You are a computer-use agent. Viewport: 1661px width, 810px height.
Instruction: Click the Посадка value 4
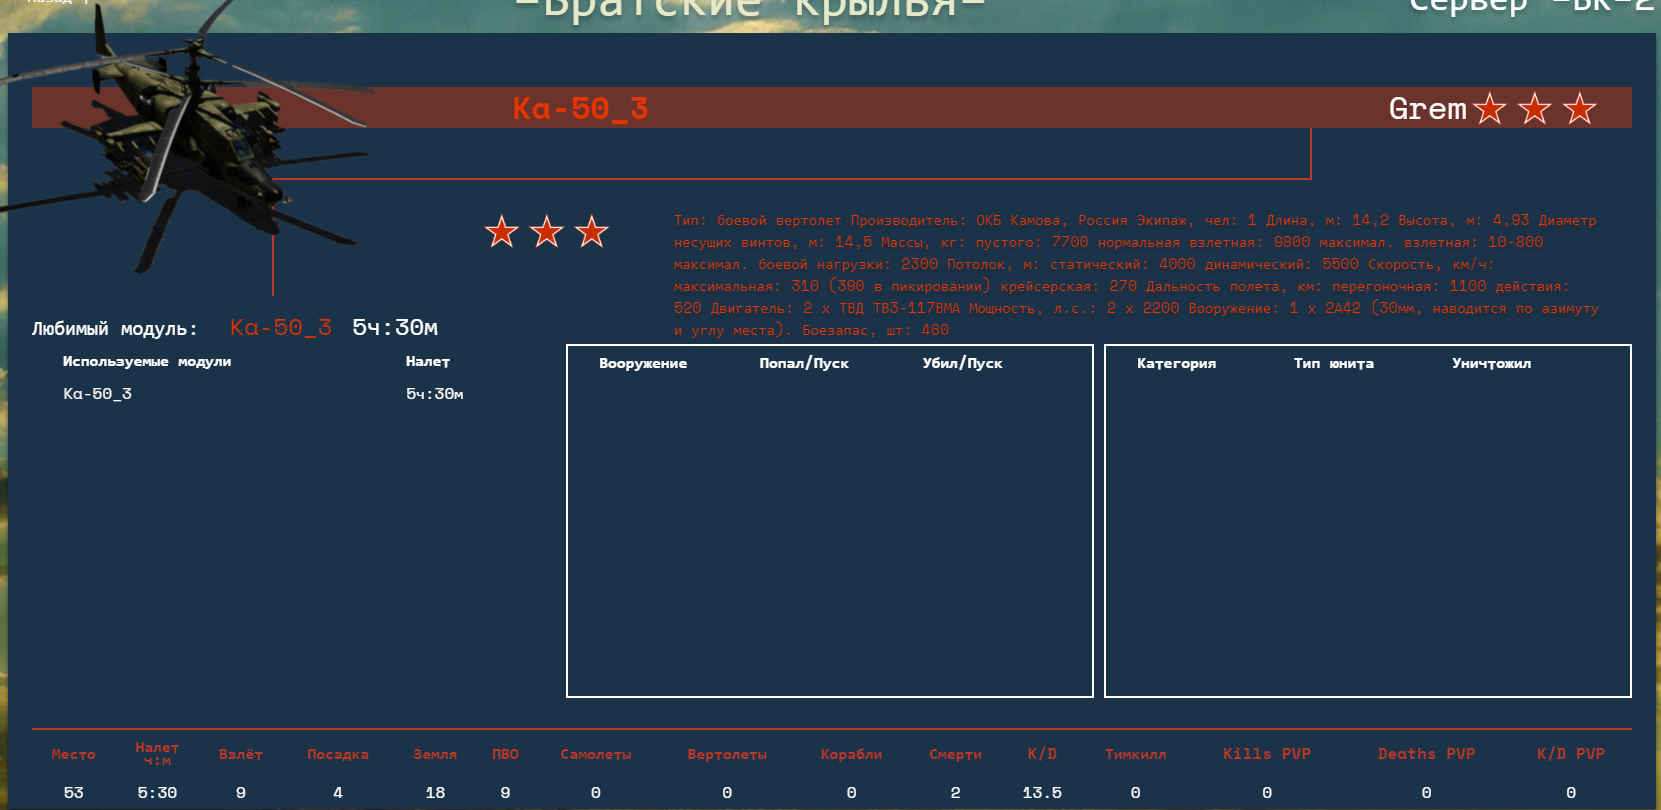[x=338, y=793]
